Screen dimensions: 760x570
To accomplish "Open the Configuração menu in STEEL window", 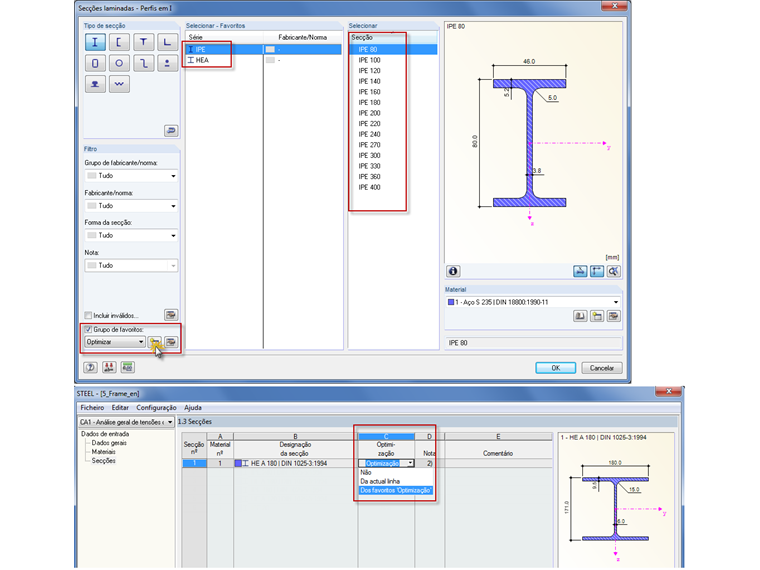I will 156,408.
